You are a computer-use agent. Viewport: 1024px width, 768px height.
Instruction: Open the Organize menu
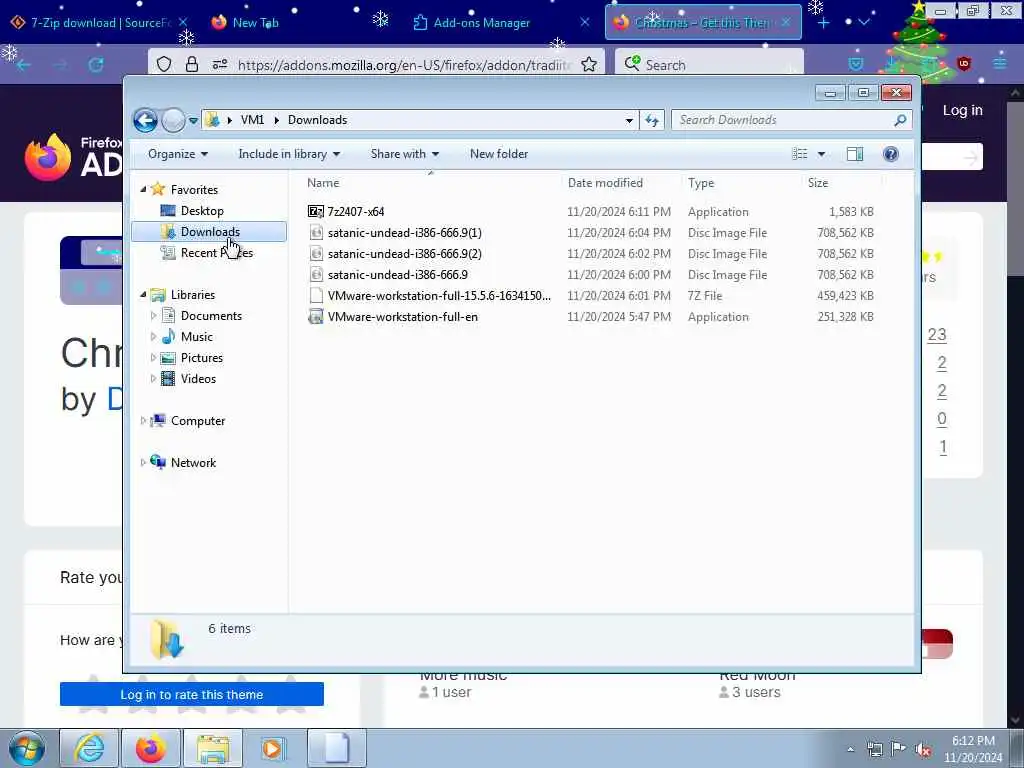coord(178,154)
